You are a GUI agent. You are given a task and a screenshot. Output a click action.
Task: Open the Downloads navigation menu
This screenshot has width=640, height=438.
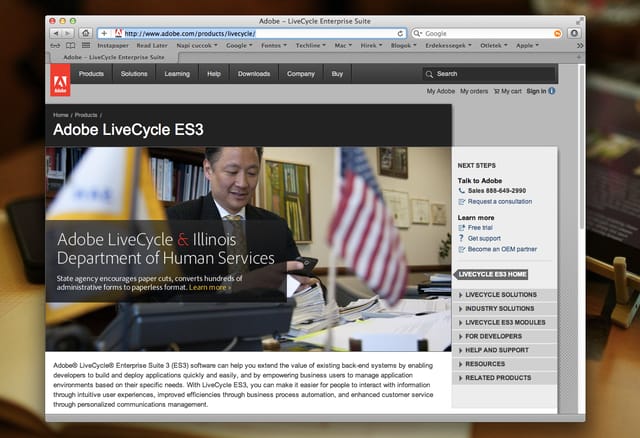[x=254, y=74]
